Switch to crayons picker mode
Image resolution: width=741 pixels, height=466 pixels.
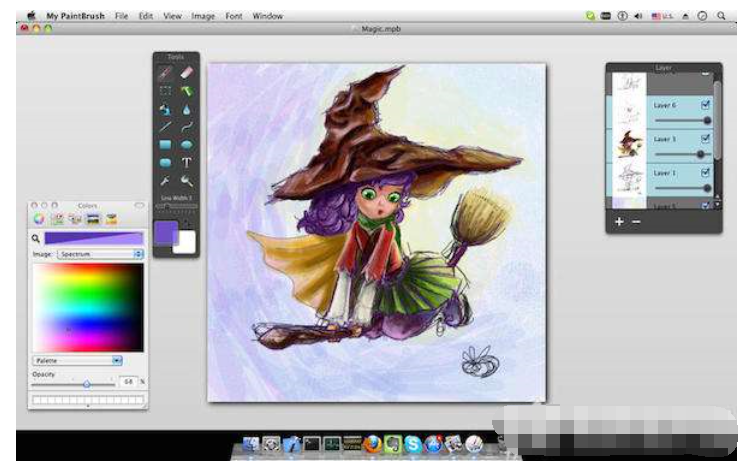click(x=111, y=219)
